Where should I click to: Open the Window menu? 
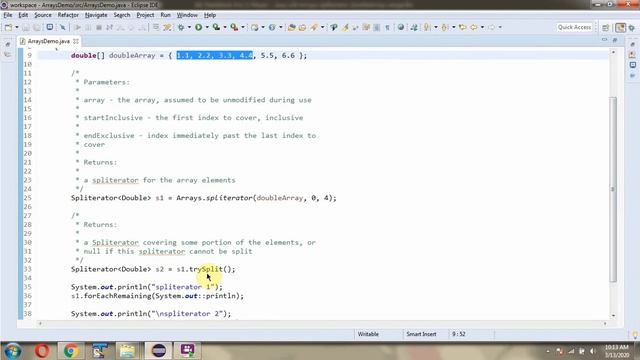click(x=187, y=15)
